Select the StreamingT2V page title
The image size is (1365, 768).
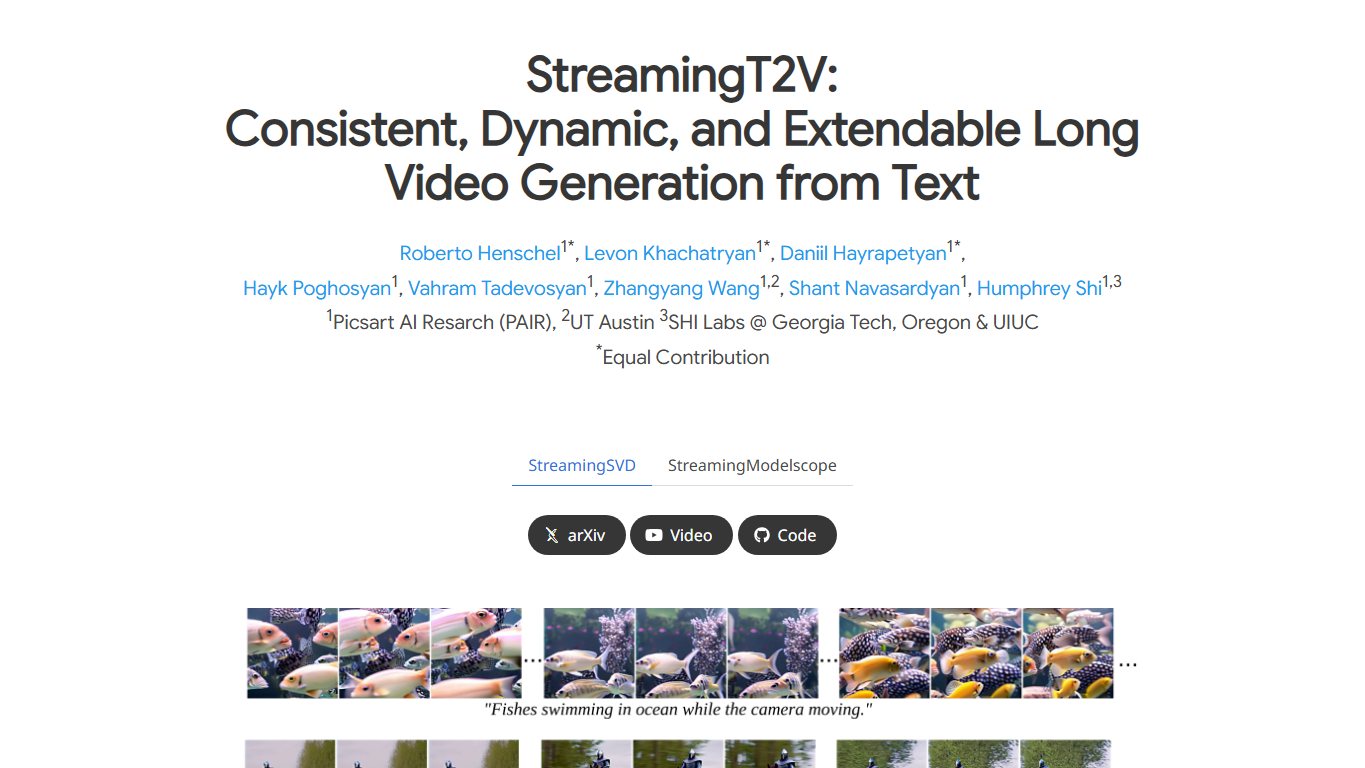tap(682, 129)
